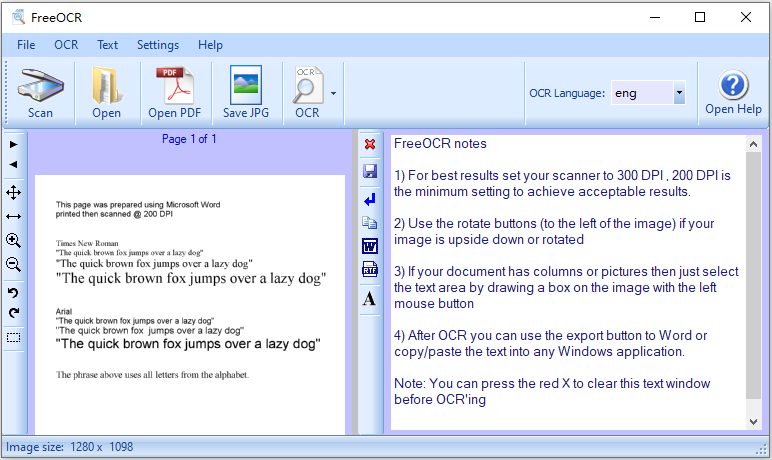The height and width of the screenshot is (460, 772).
Task: Click the eng language field
Action: click(x=642, y=93)
